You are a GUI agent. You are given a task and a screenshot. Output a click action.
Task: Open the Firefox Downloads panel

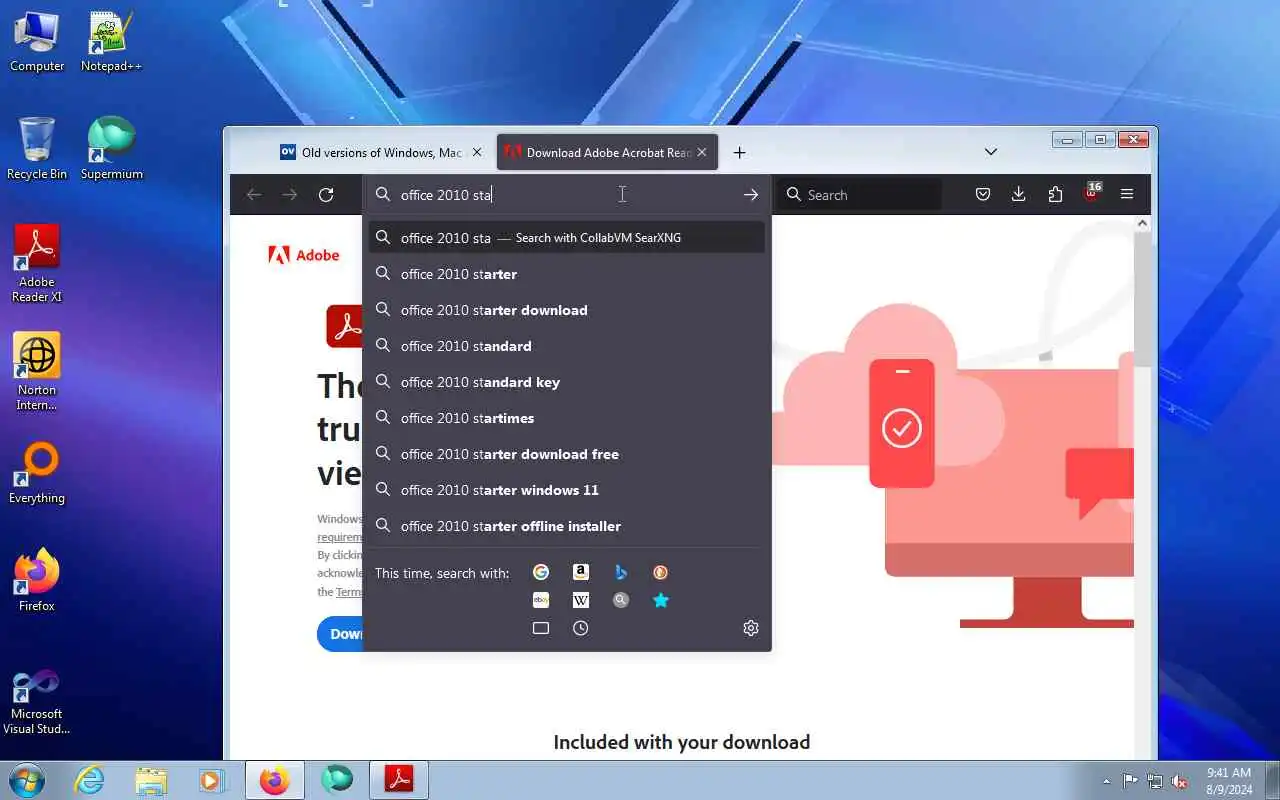tap(1019, 195)
